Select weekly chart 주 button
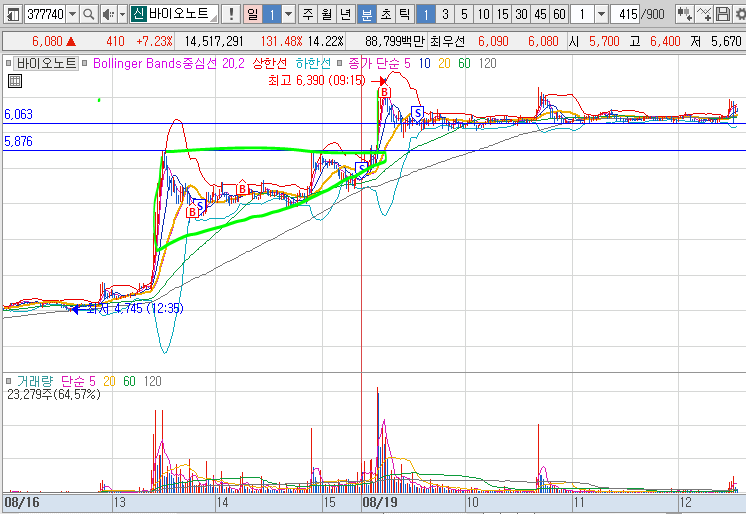This screenshot has height=514, width=746. tap(308, 14)
